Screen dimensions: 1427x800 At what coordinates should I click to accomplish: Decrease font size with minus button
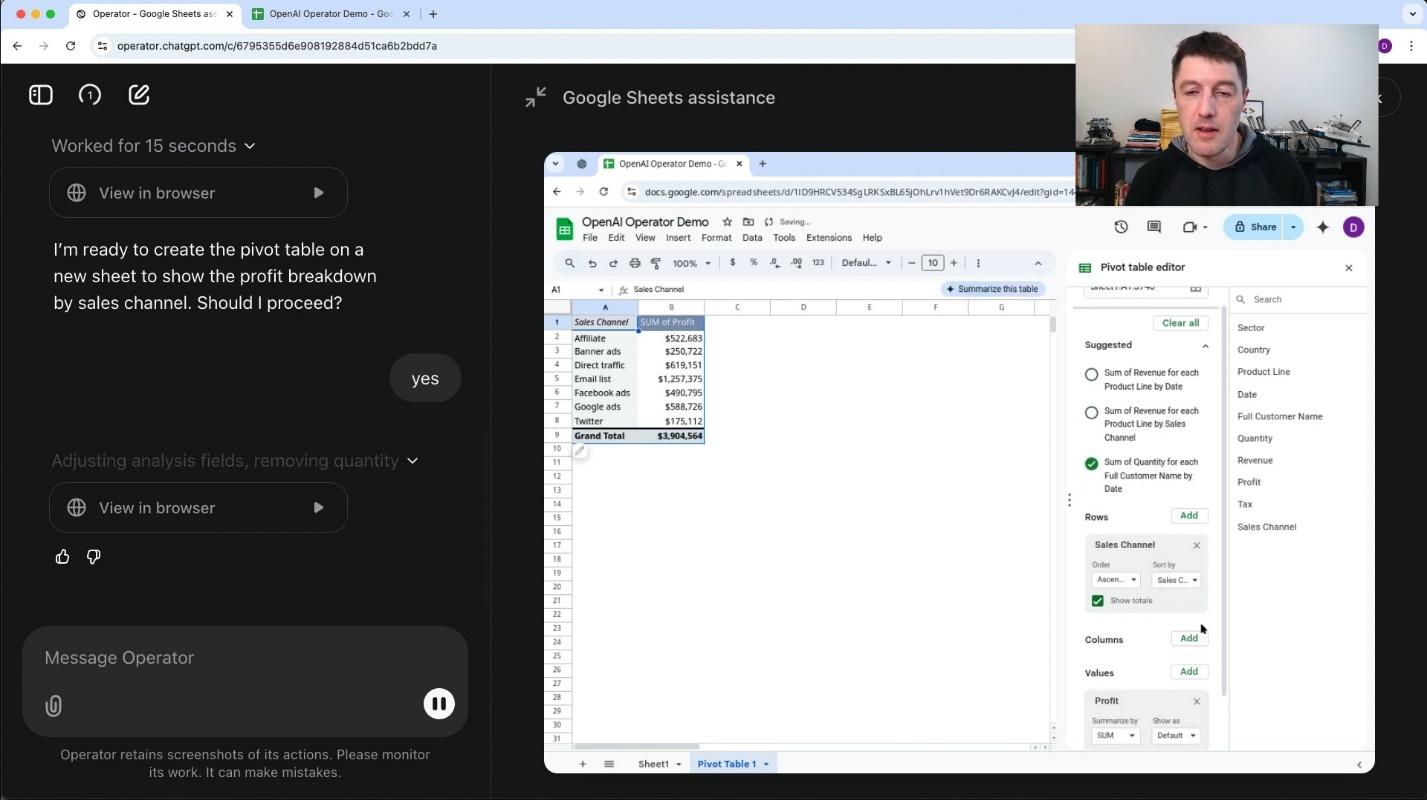(912, 263)
